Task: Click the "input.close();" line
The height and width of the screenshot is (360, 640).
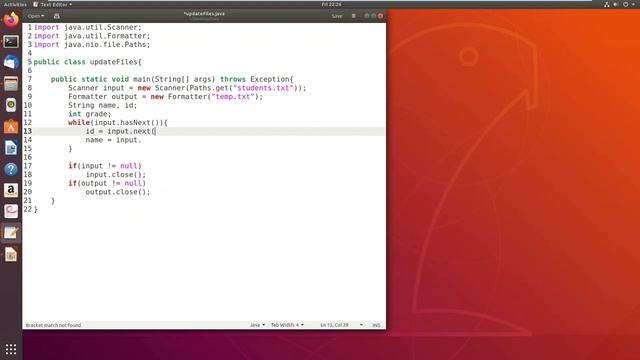Action: [116, 175]
